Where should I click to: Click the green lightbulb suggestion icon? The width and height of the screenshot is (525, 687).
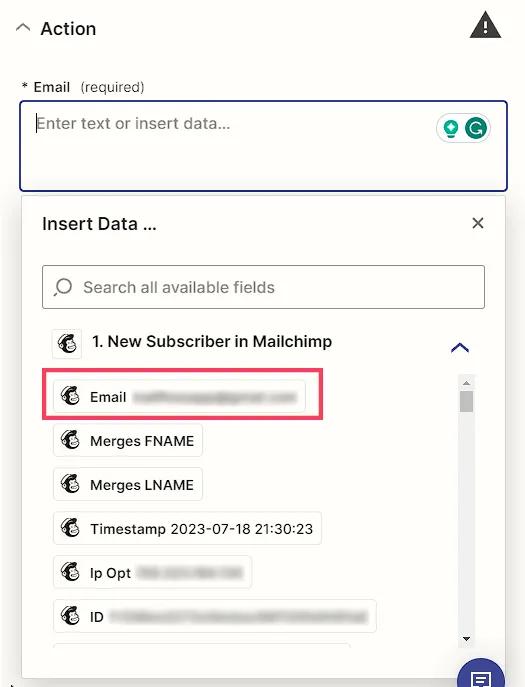point(451,128)
